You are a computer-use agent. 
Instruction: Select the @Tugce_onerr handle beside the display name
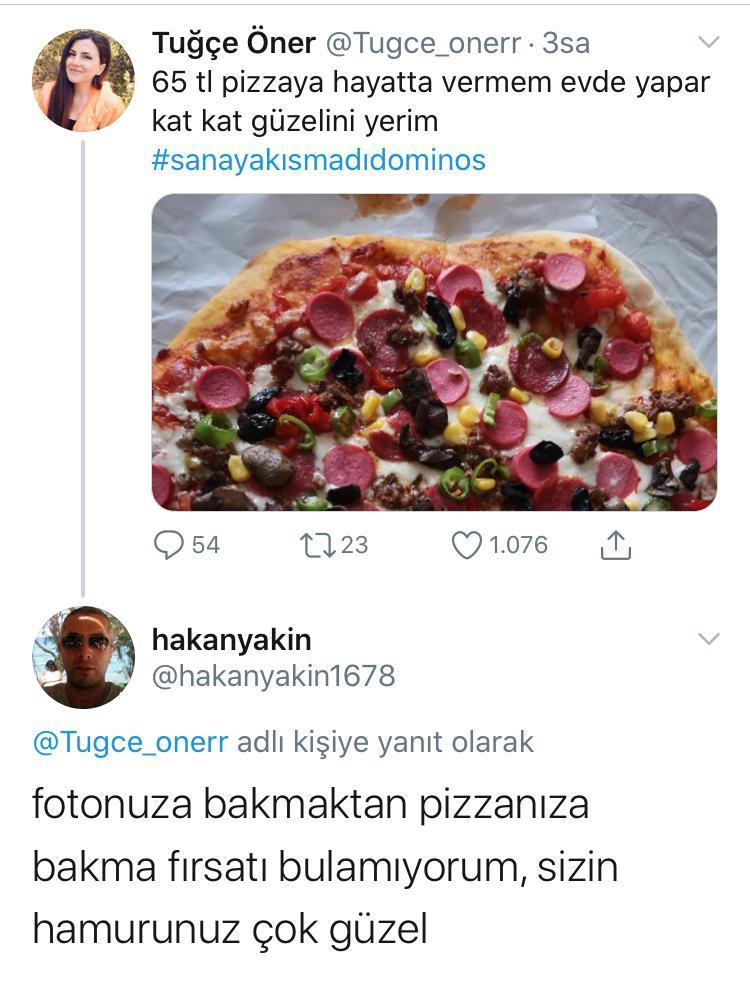(423, 43)
